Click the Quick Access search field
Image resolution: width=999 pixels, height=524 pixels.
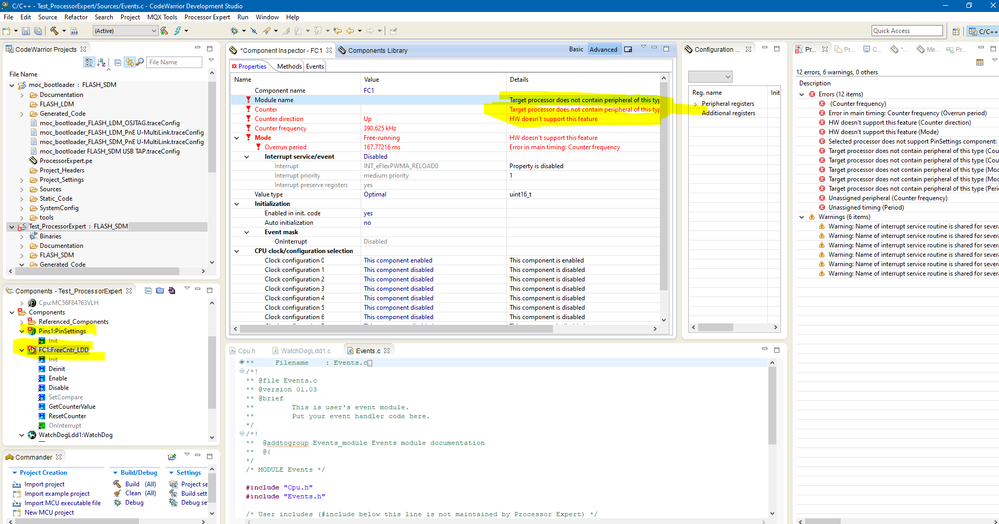(907, 31)
